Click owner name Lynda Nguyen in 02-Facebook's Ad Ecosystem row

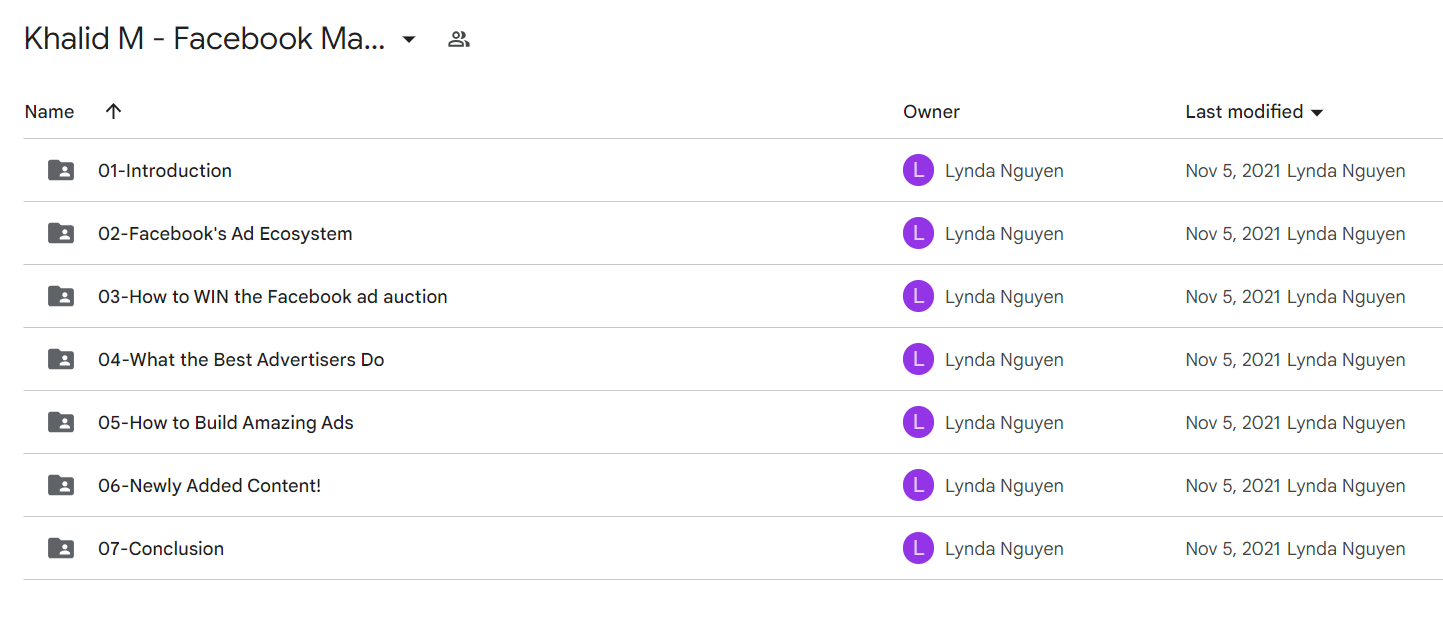click(1004, 234)
